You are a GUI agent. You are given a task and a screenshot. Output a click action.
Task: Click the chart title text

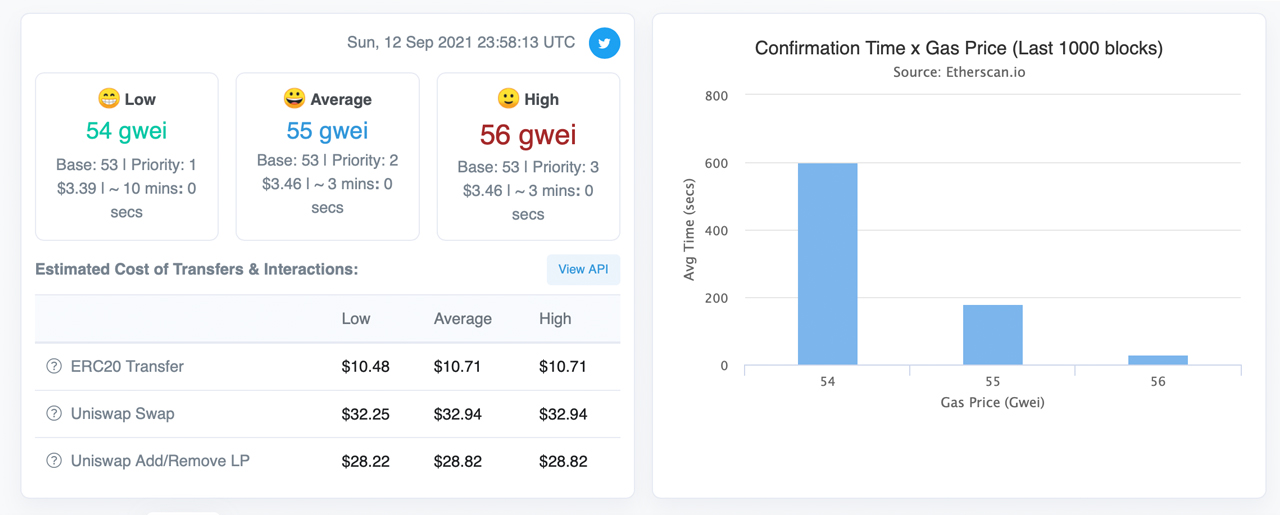958,48
